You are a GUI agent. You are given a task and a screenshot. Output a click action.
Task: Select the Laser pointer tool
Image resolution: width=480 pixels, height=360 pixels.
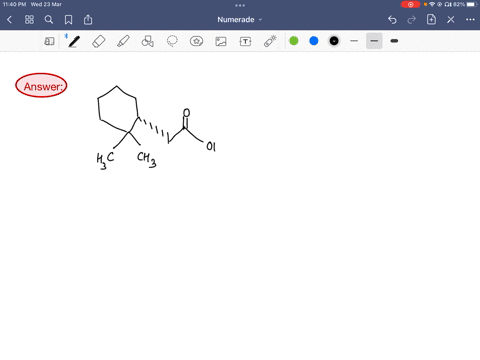(270, 41)
